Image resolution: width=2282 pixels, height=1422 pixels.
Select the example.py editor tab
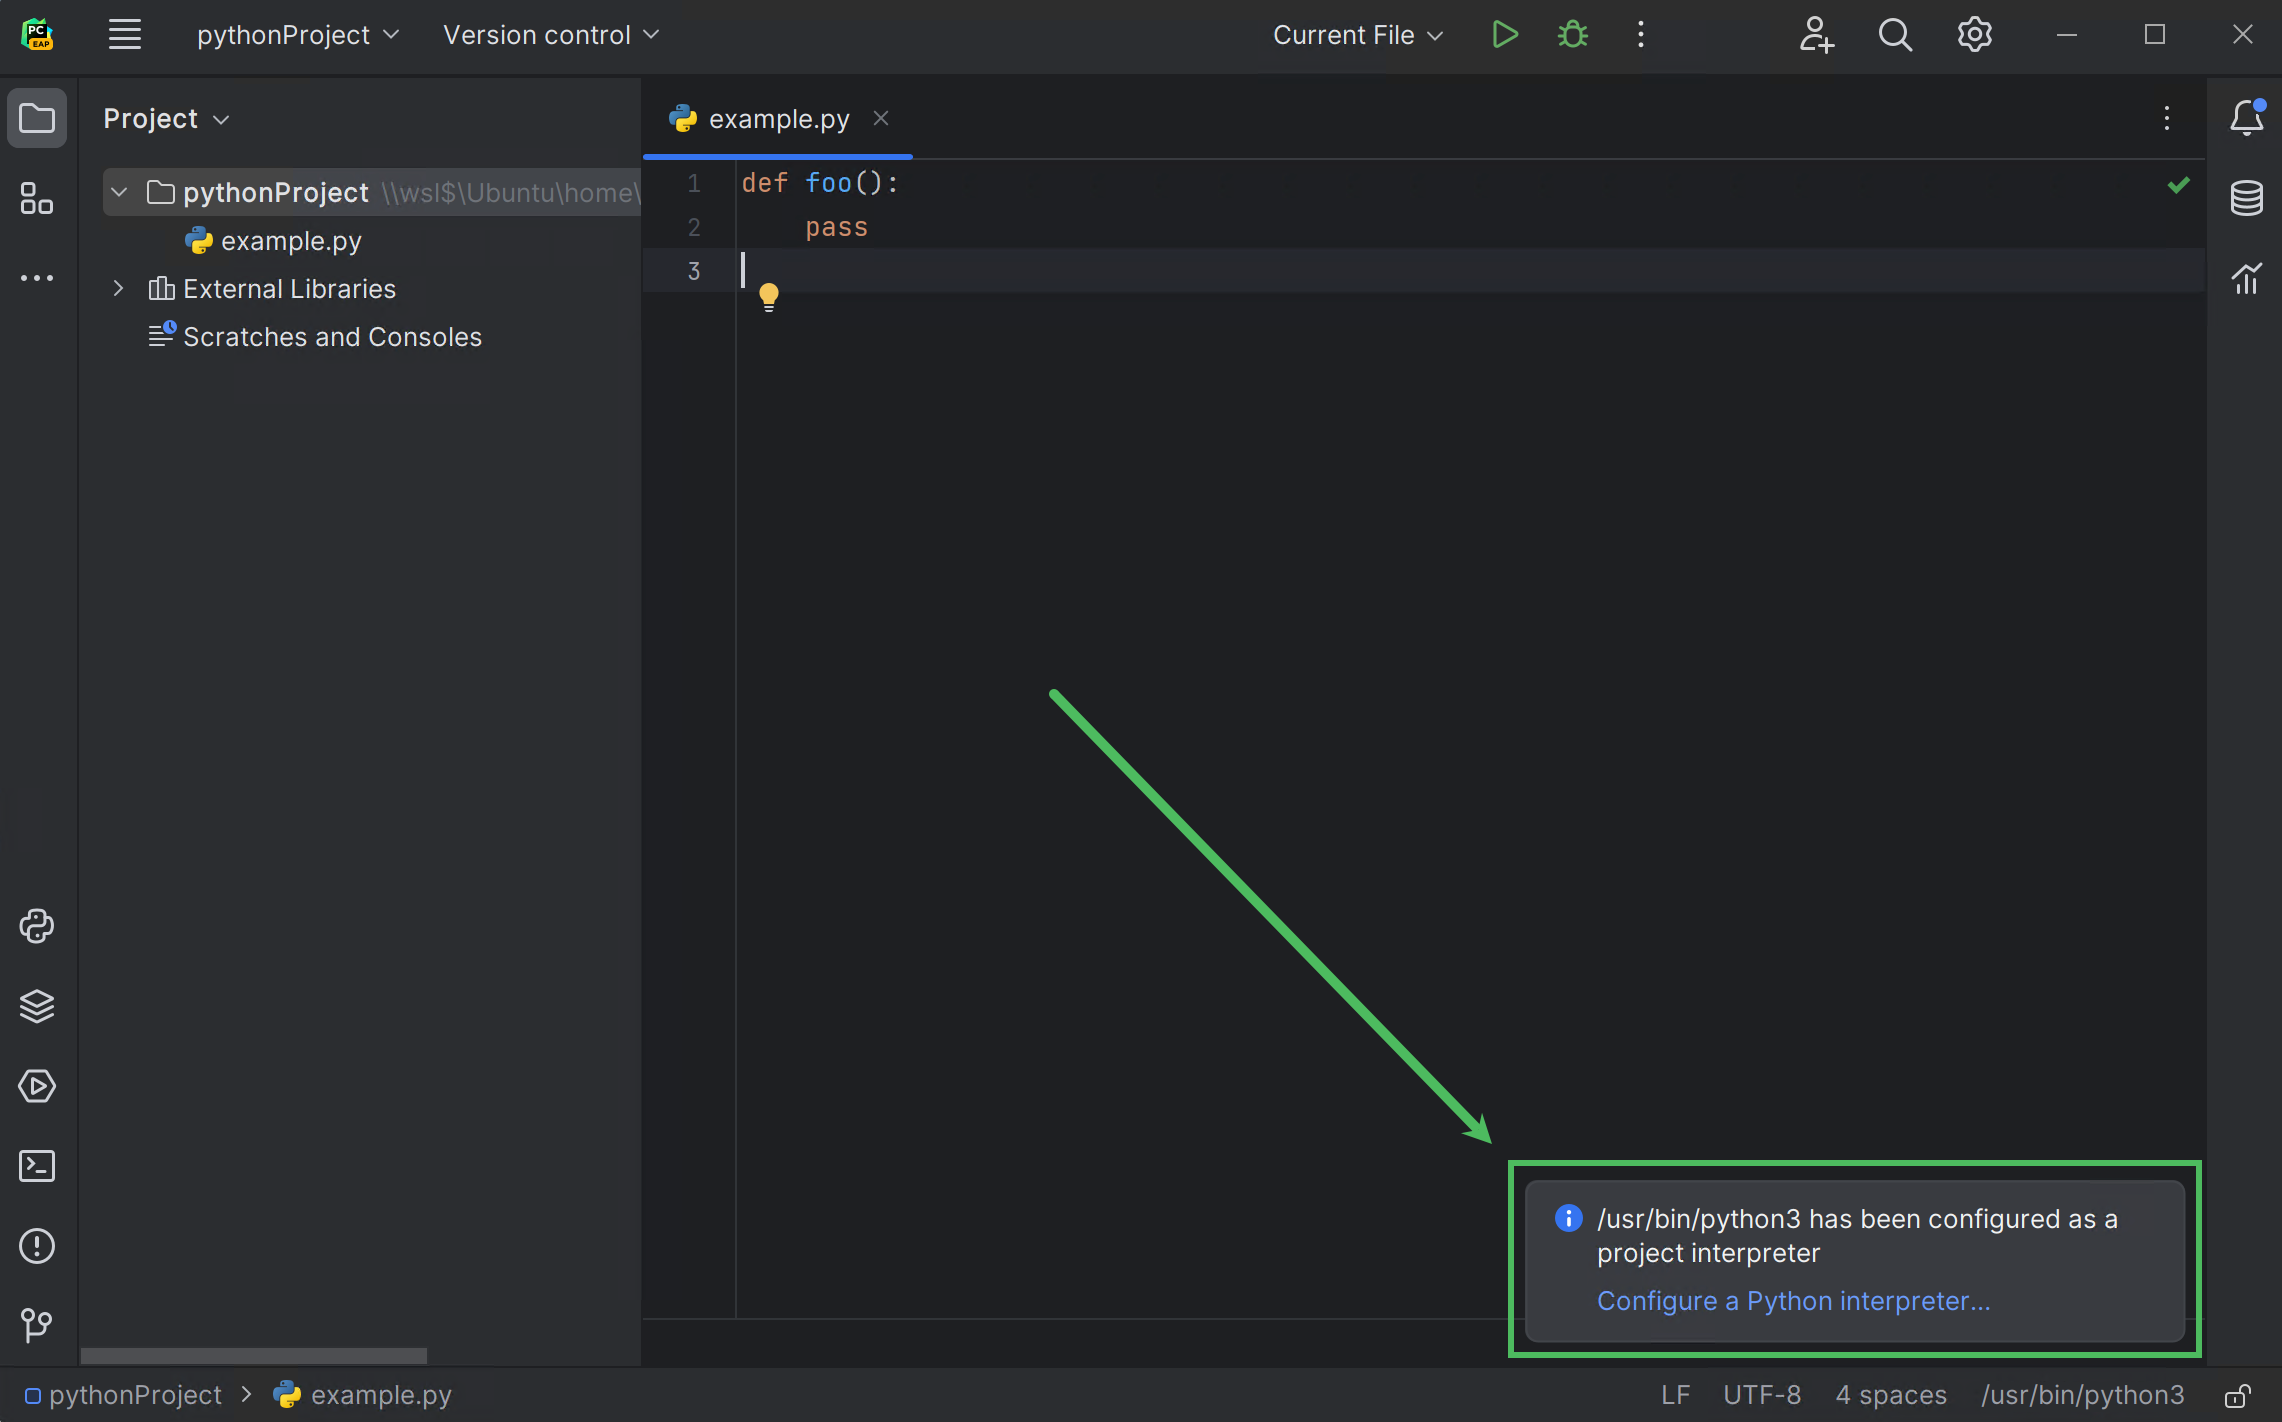778,118
